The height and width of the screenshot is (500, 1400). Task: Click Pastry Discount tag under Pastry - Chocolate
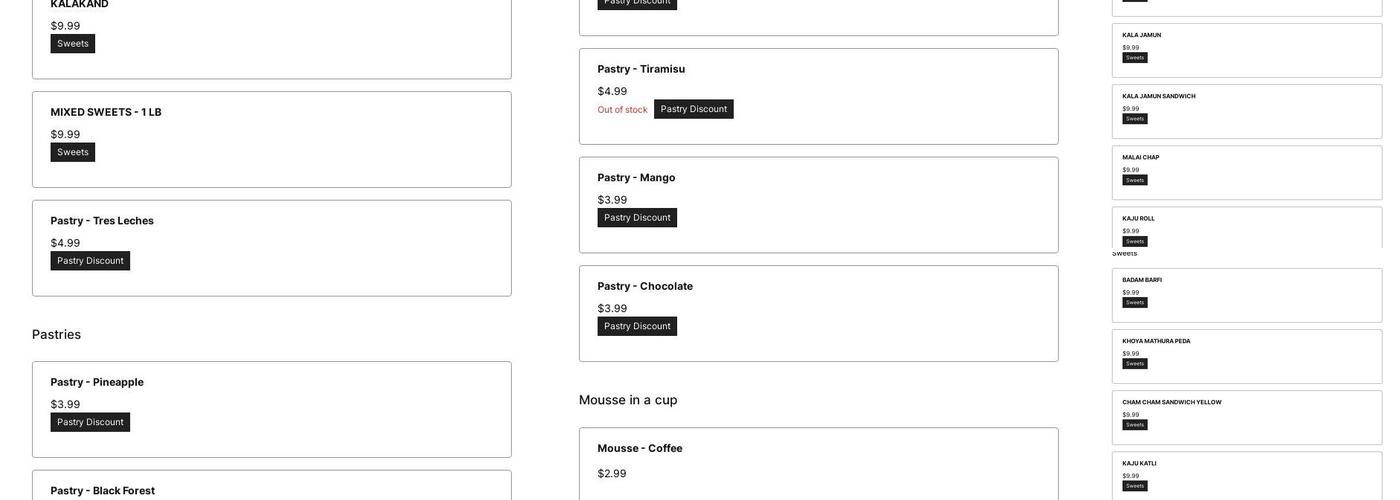637,326
